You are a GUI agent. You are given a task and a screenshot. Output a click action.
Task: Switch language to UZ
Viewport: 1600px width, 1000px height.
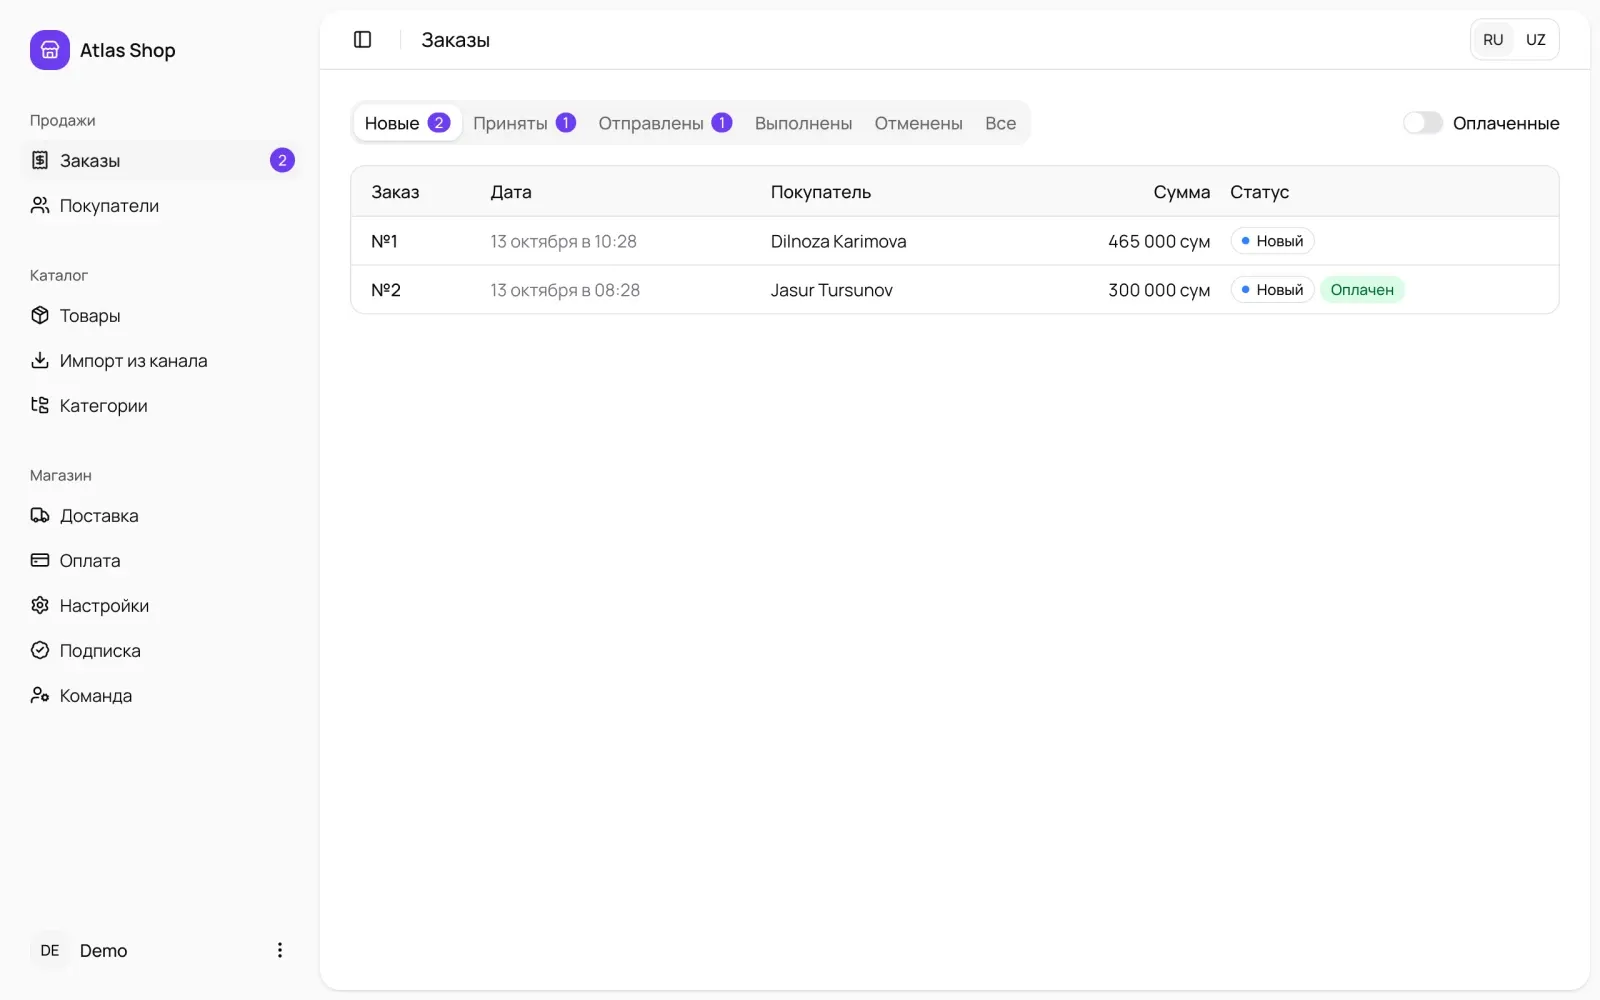[1536, 40]
